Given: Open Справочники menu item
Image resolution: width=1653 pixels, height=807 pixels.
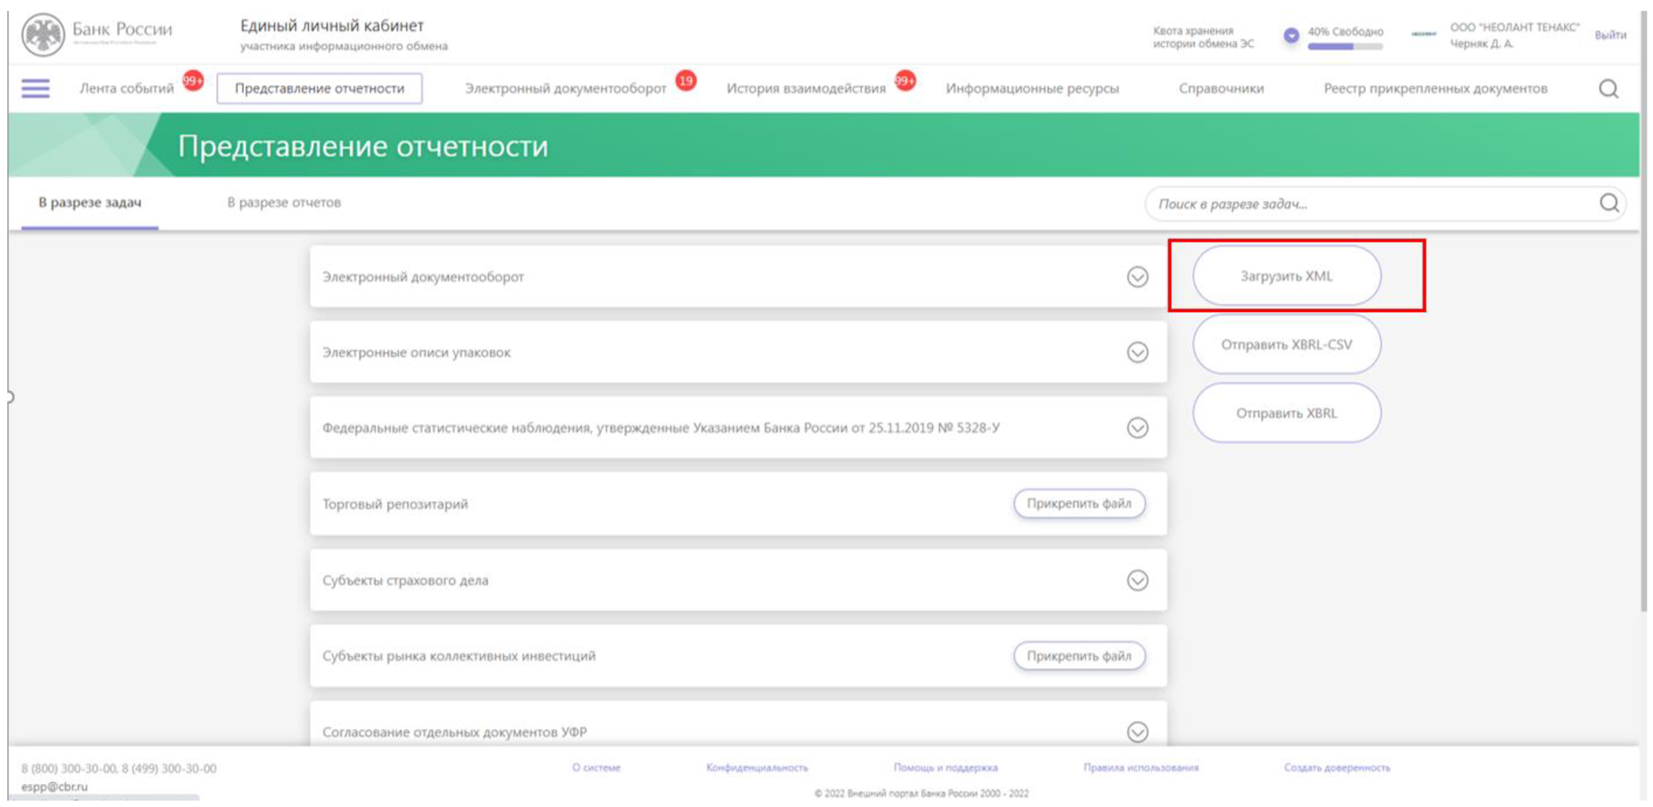Looking at the screenshot, I should [1221, 89].
